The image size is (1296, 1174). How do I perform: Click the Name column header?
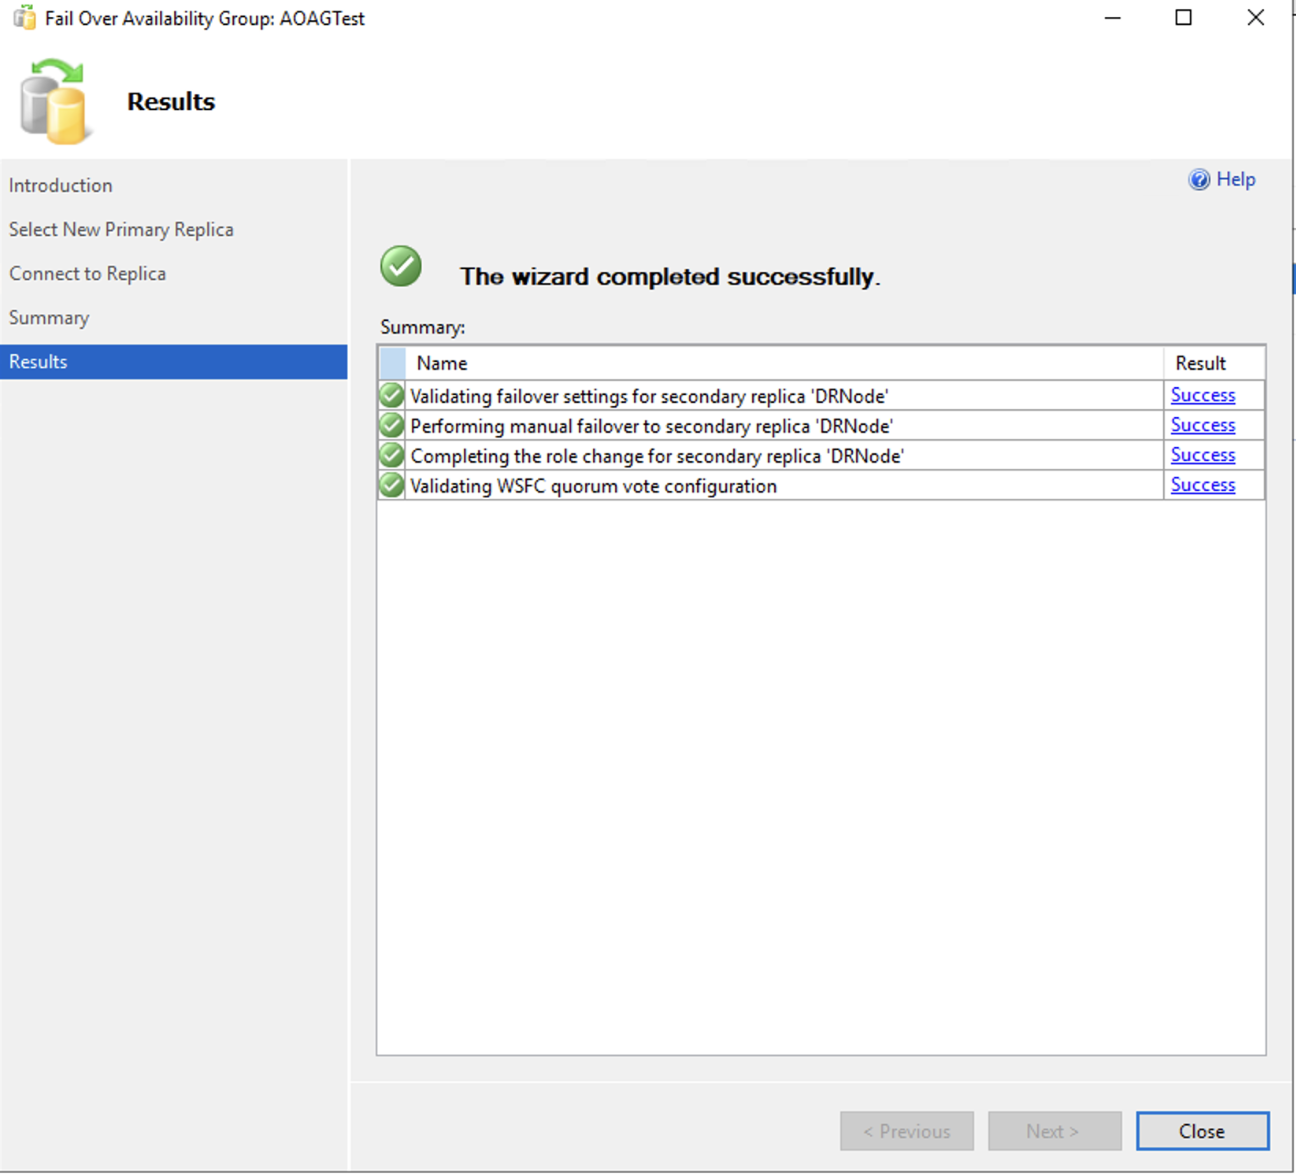tap(442, 362)
